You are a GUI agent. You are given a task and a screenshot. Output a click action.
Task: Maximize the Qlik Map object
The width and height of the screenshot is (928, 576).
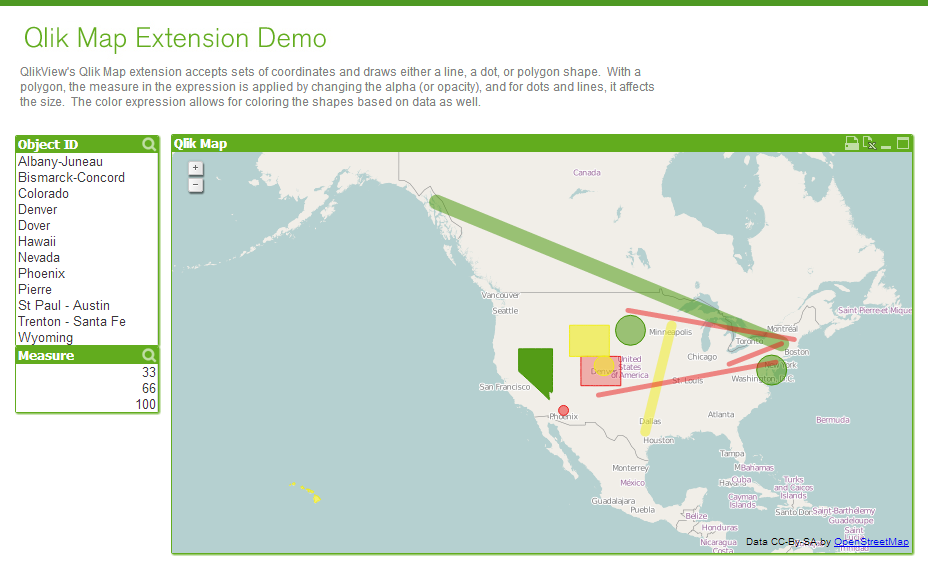pos(903,143)
